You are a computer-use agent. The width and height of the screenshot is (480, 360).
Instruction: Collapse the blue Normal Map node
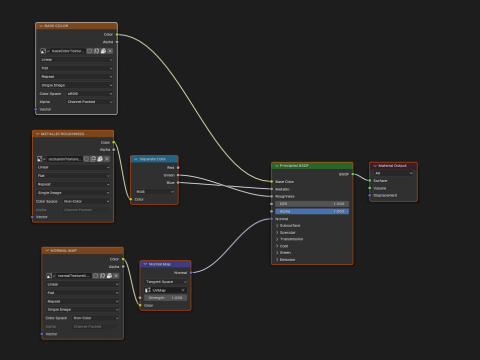tap(145, 264)
